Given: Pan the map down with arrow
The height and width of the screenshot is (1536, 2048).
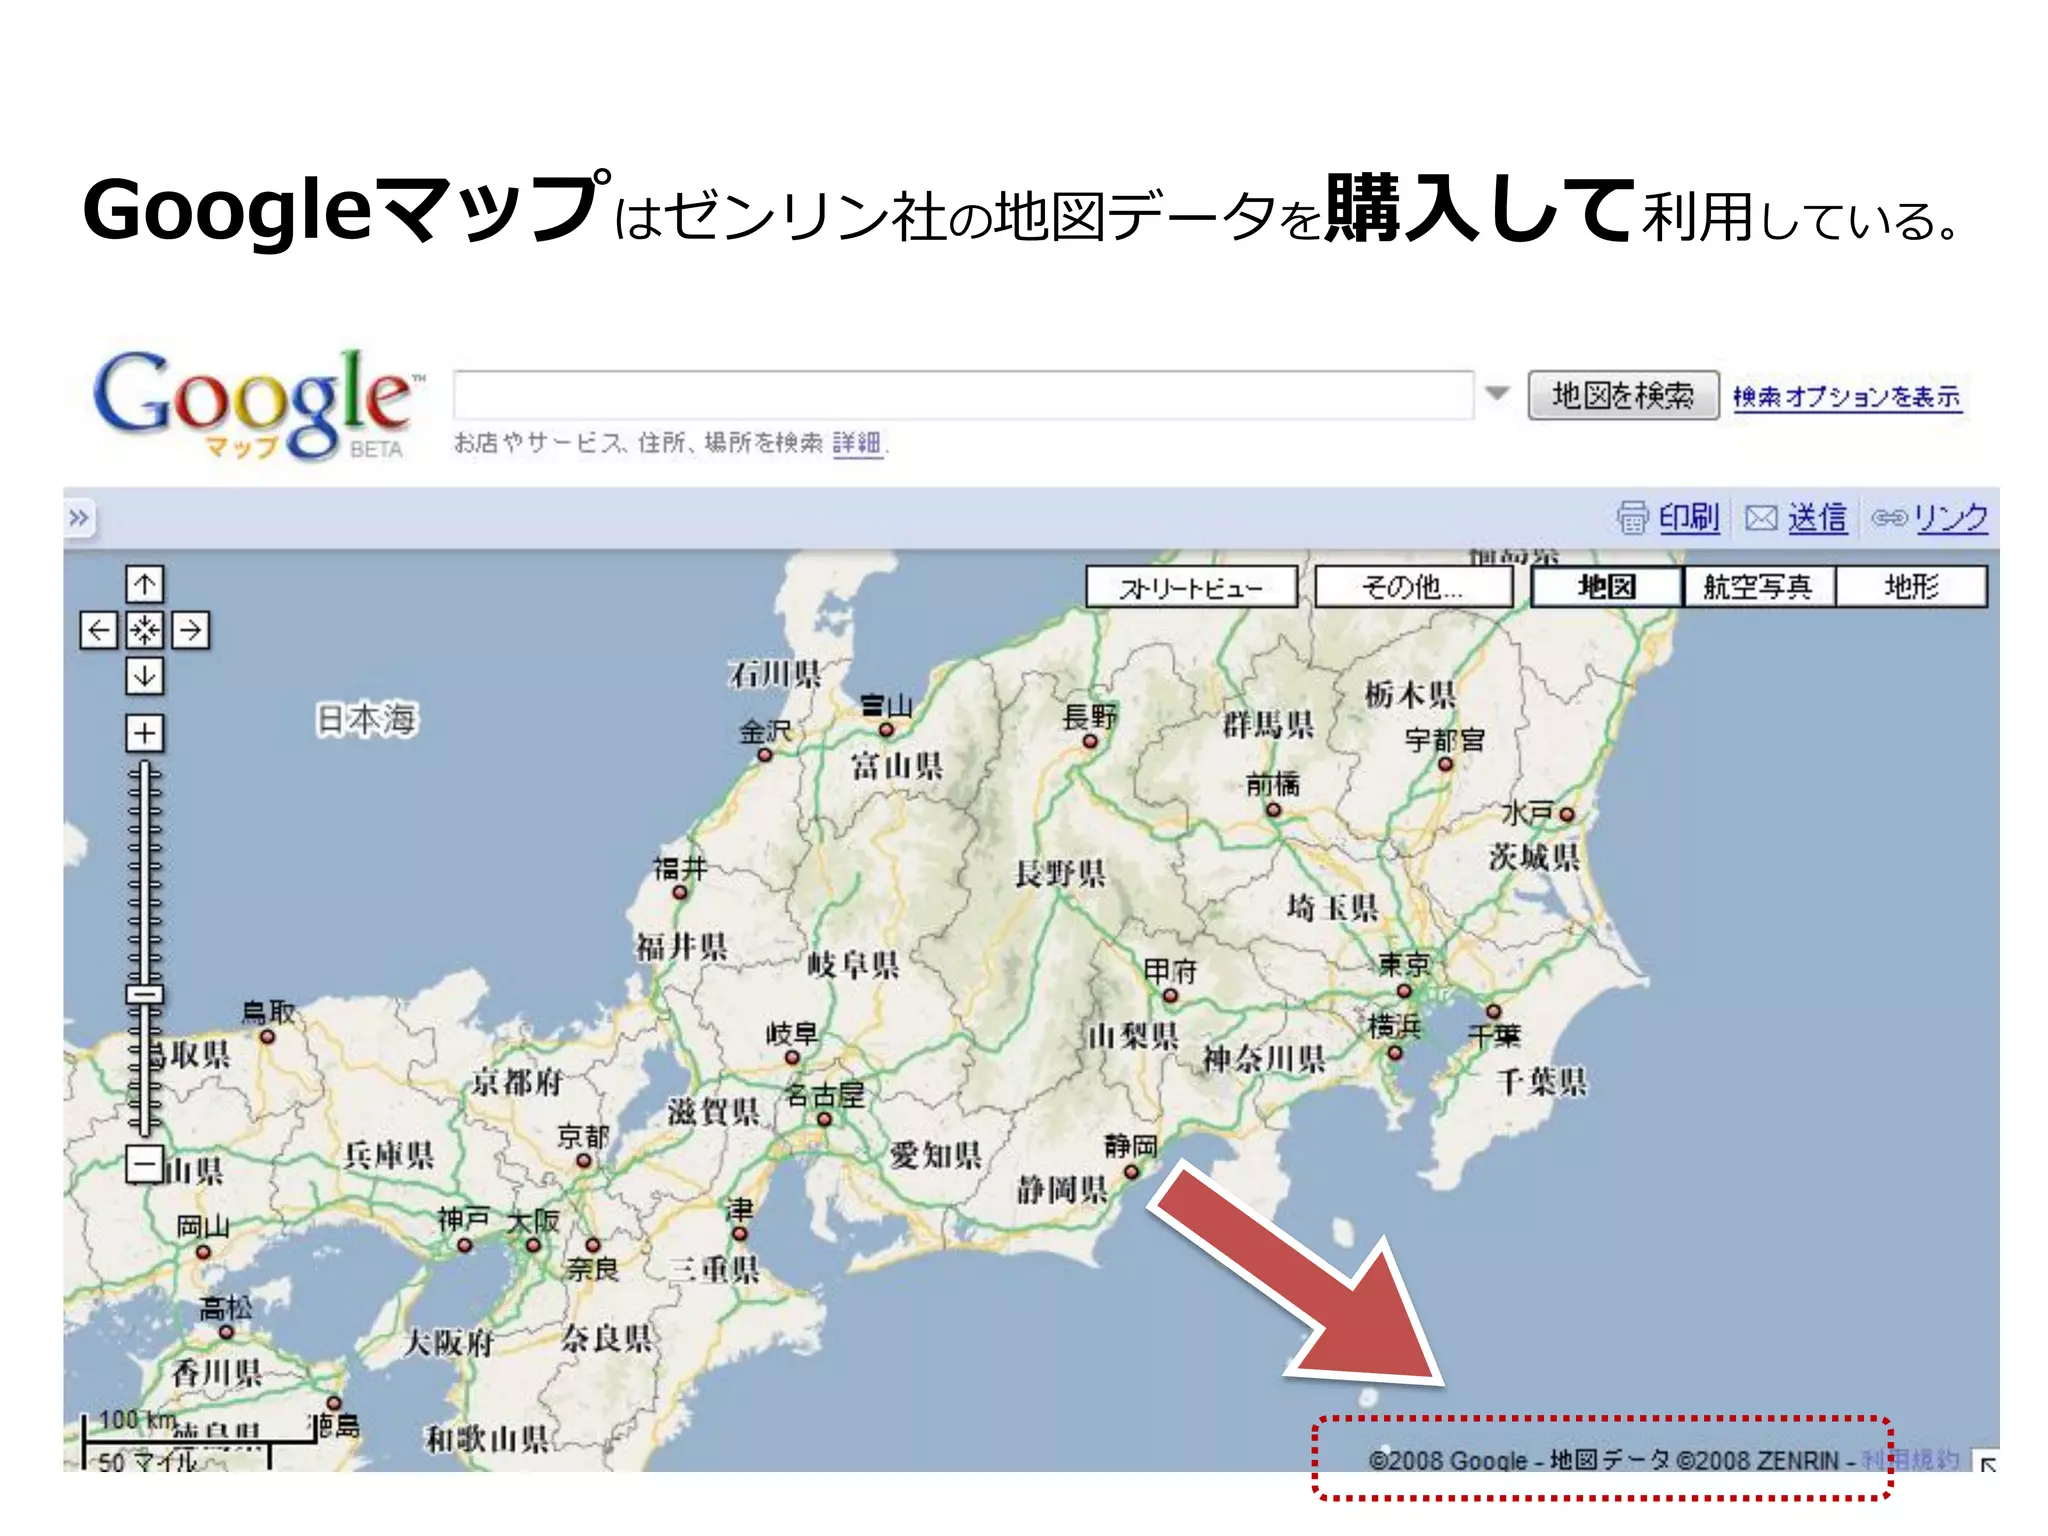Looking at the screenshot, I should pyautogui.click(x=145, y=676).
